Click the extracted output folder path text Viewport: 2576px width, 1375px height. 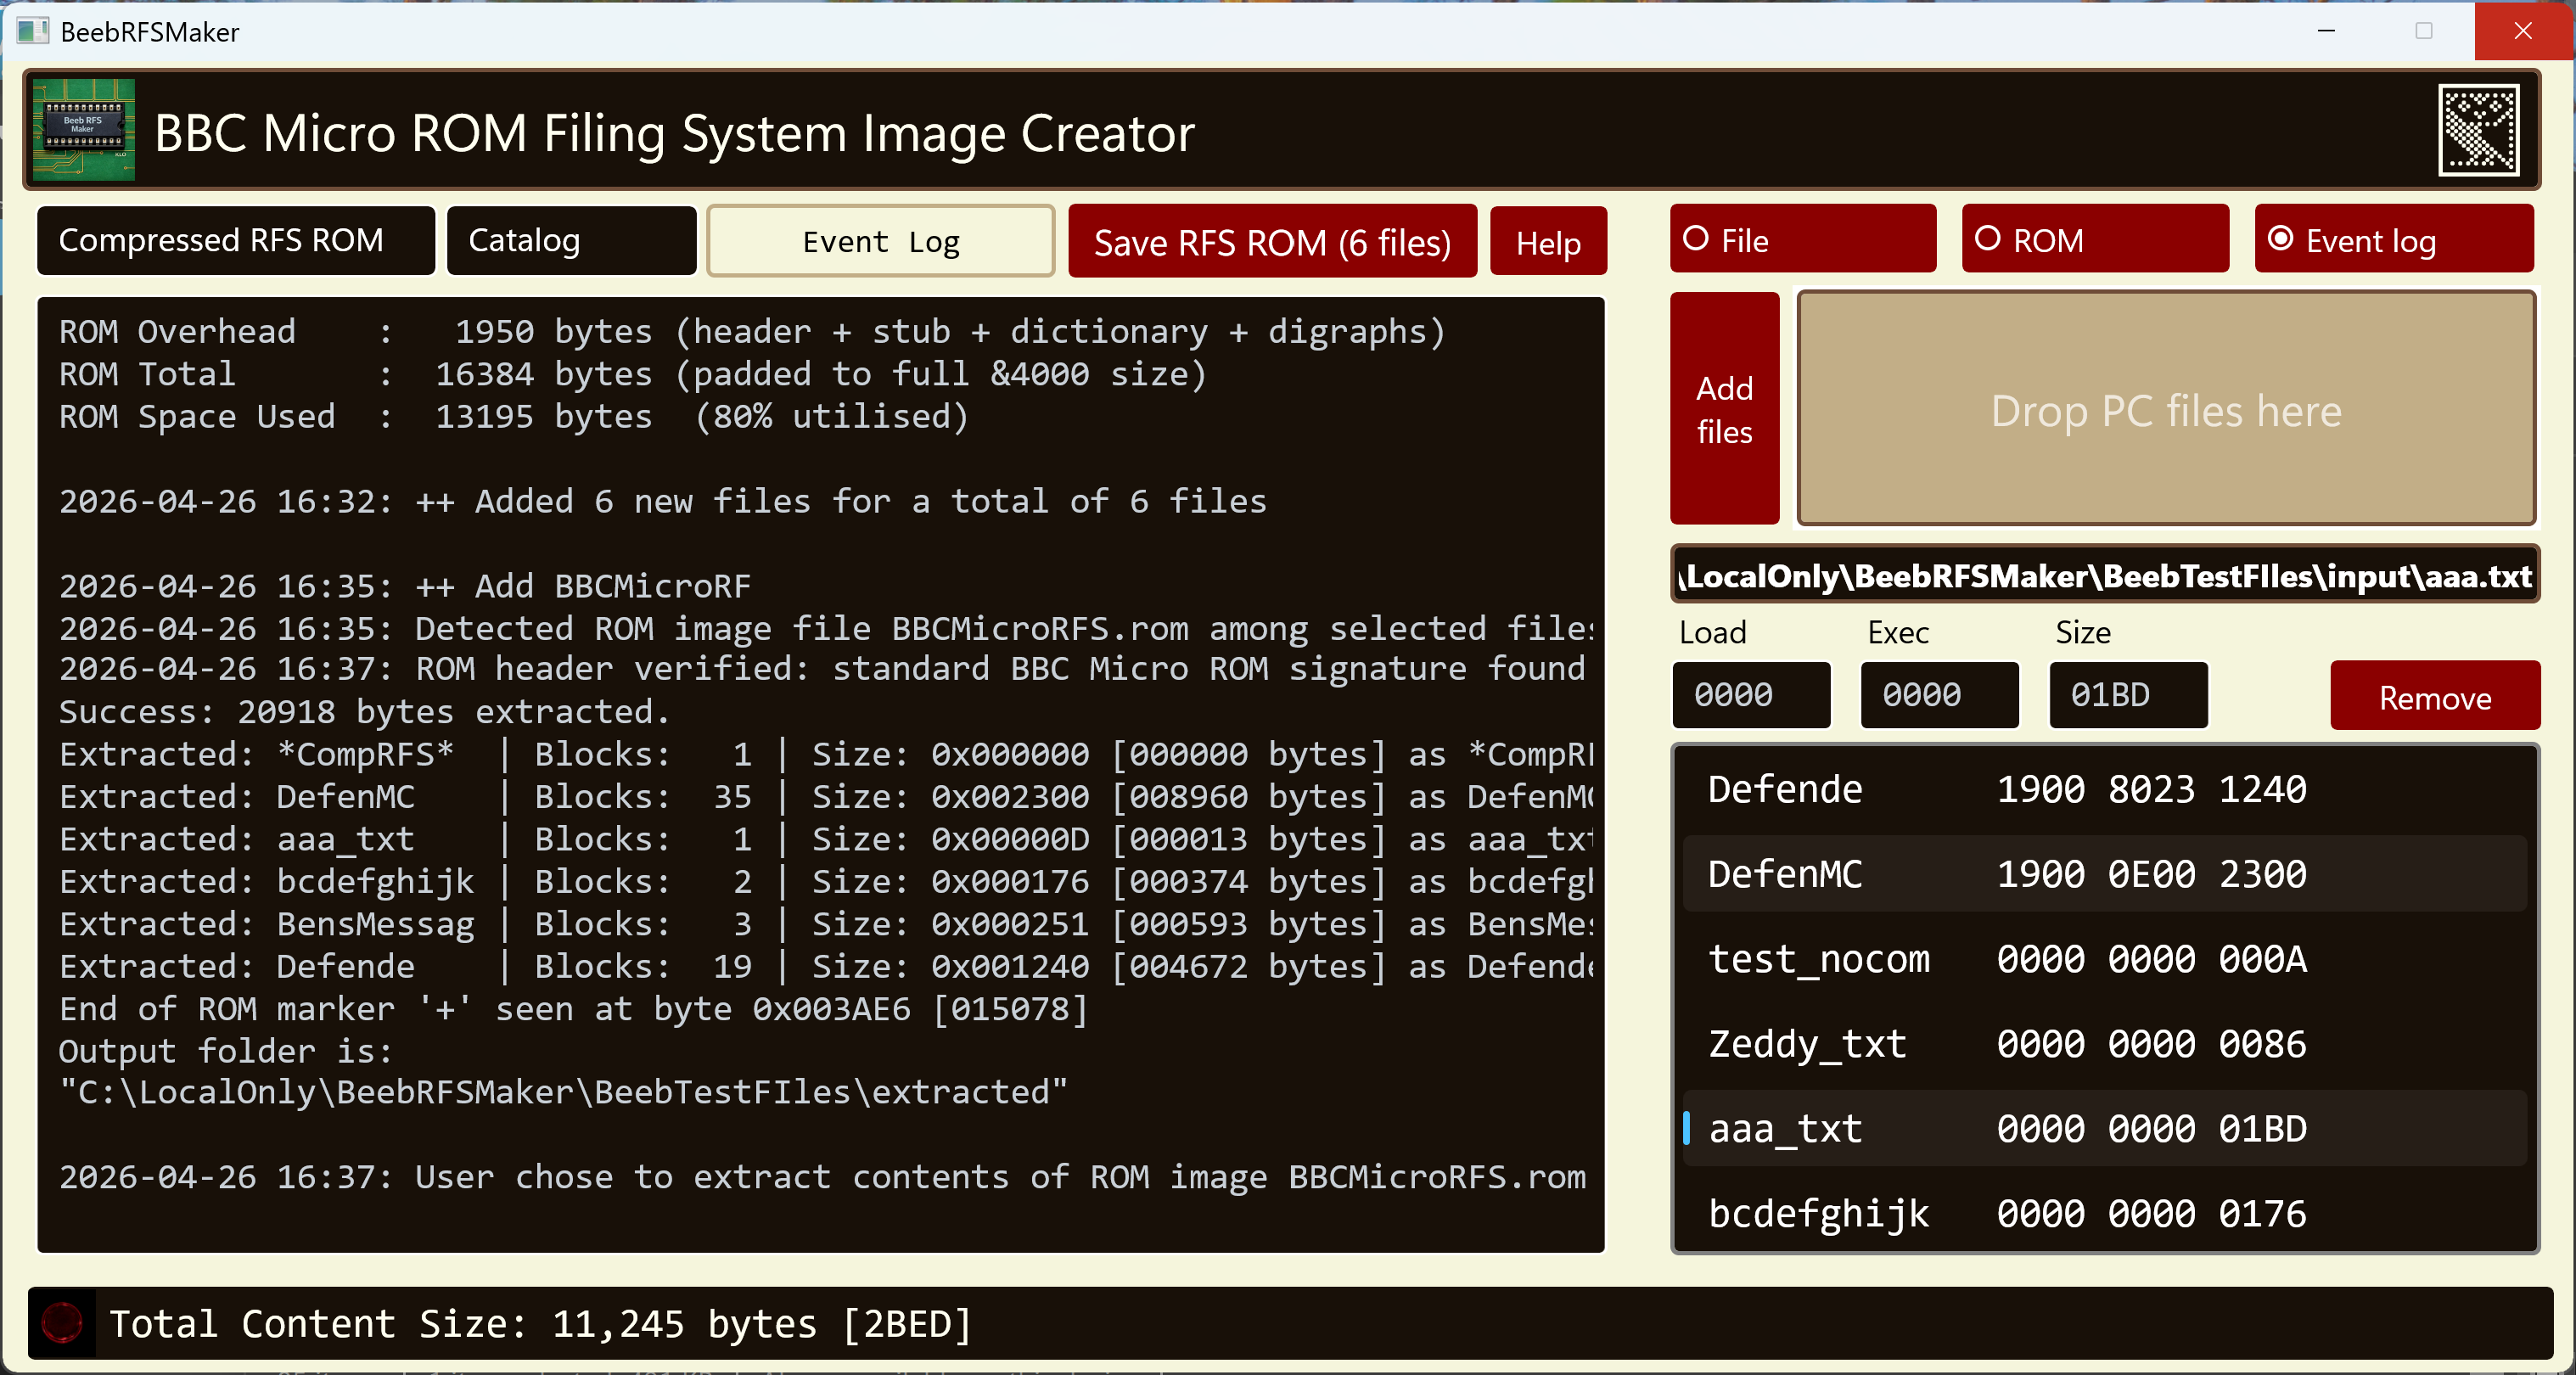click(x=563, y=1092)
